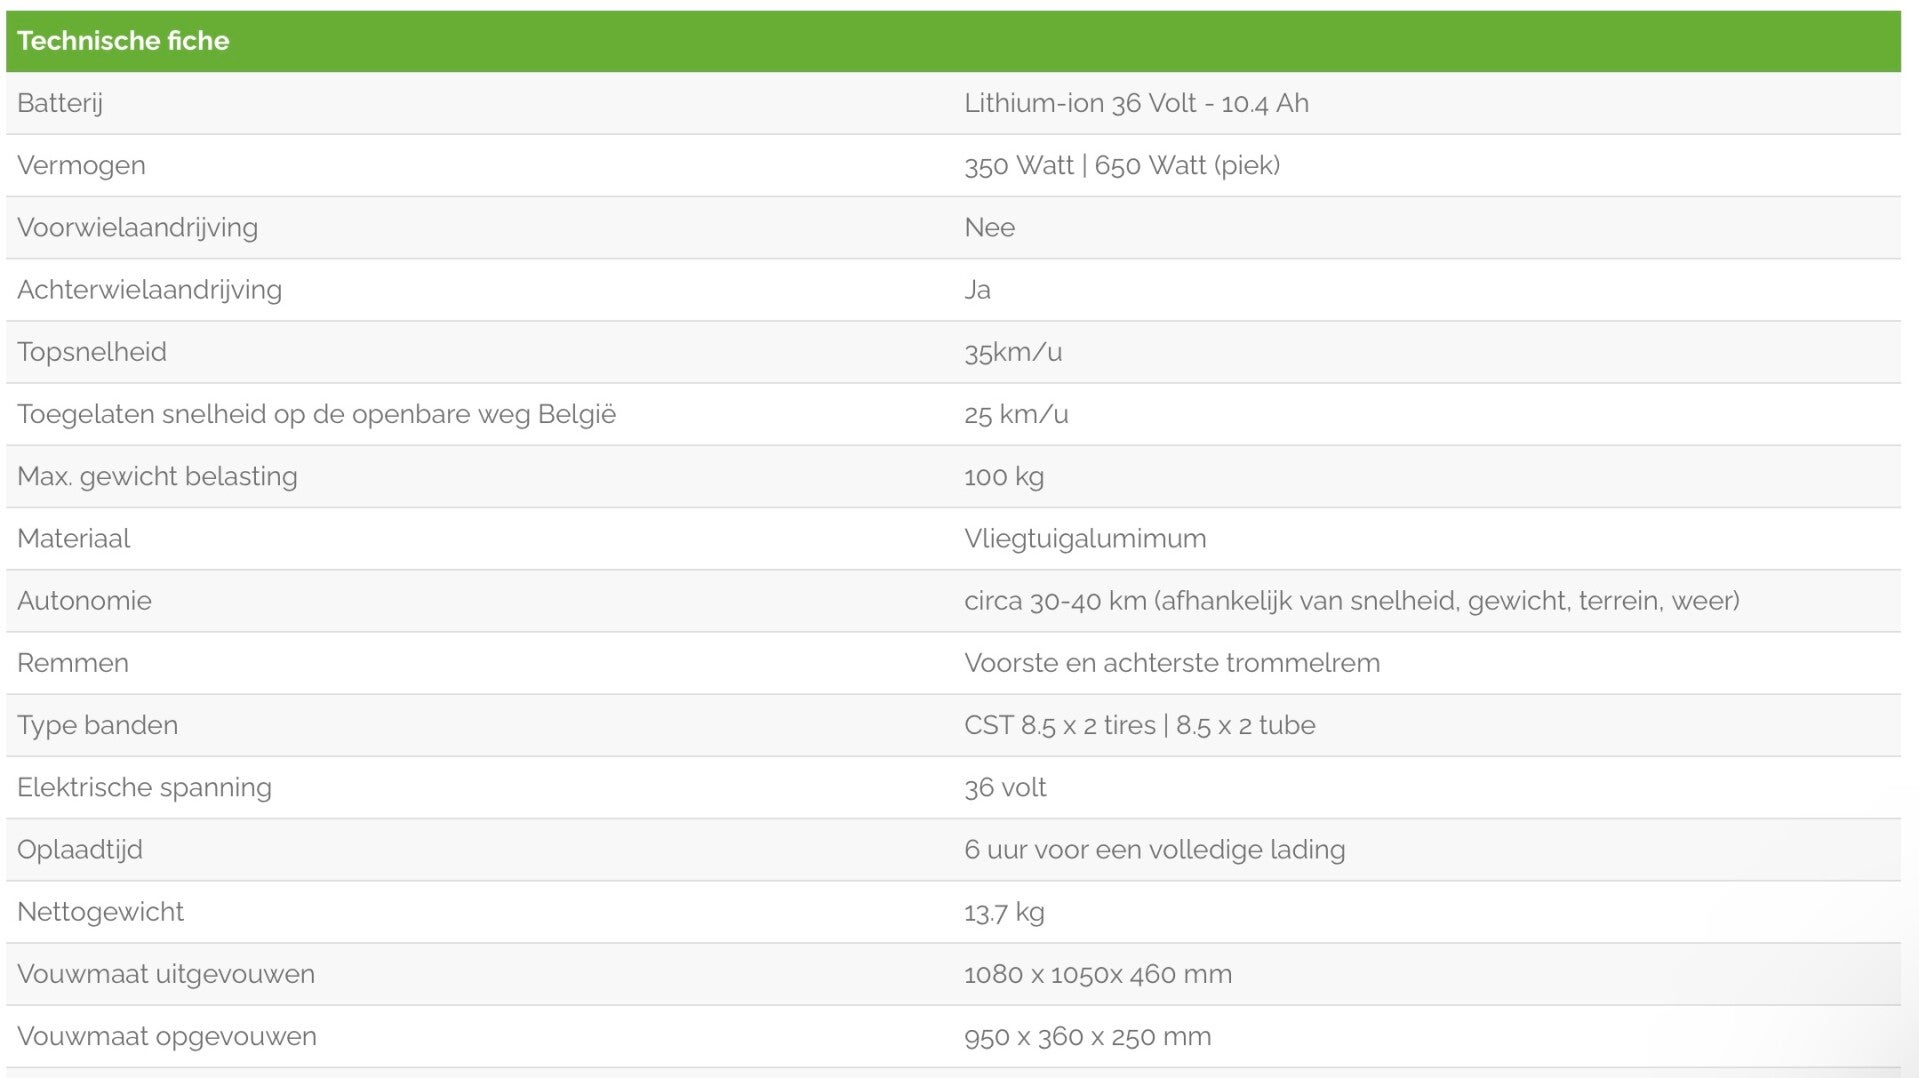Click the circa 30-40 km autonomy value
The image size is (1919, 1078).
click(x=1351, y=601)
